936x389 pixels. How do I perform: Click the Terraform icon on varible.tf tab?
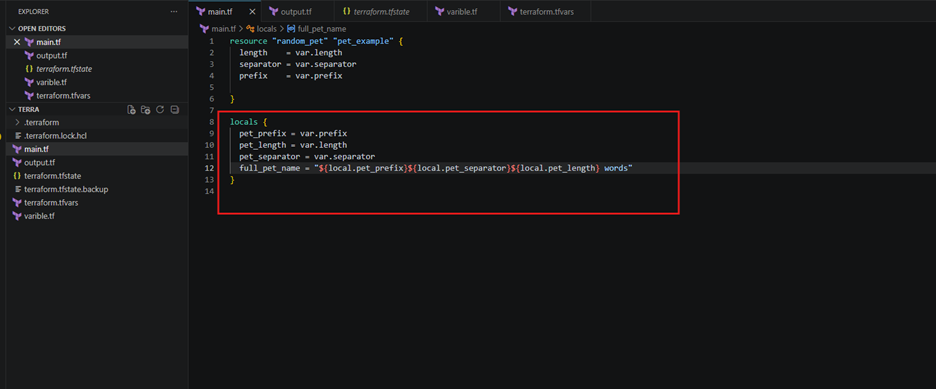440,11
